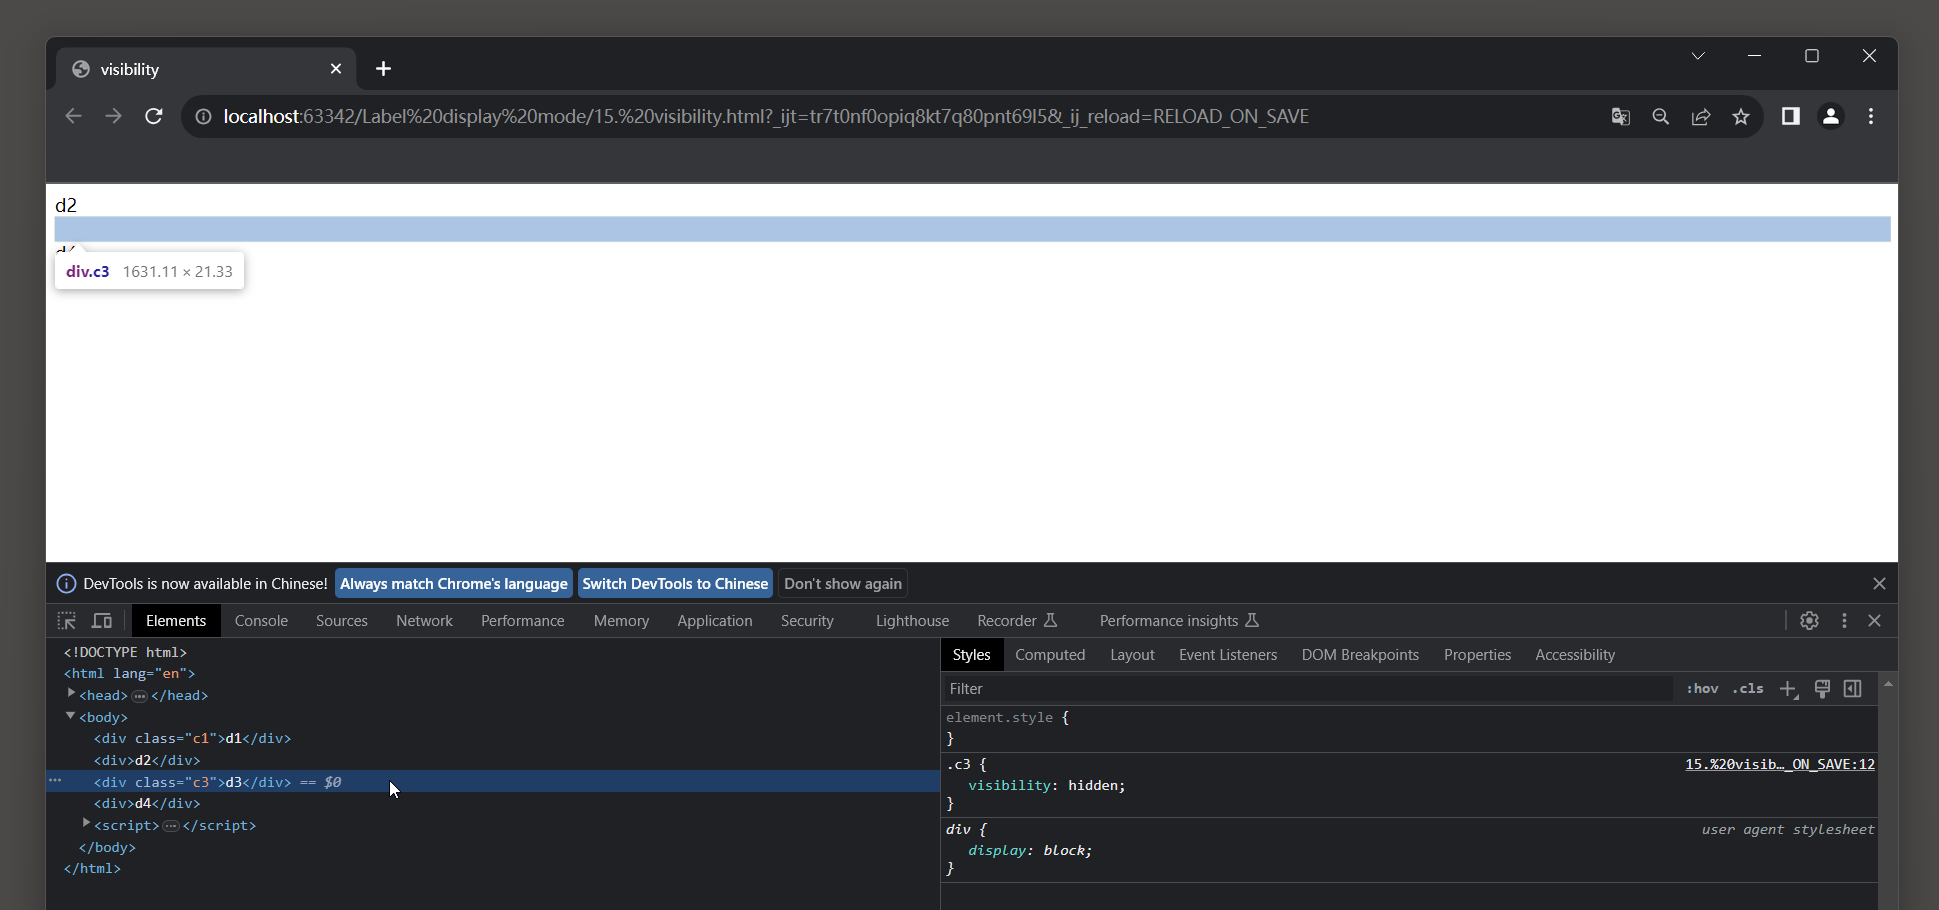Image resolution: width=1939 pixels, height=910 pixels.
Task: Open the Performance tab
Action: point(523,621)
